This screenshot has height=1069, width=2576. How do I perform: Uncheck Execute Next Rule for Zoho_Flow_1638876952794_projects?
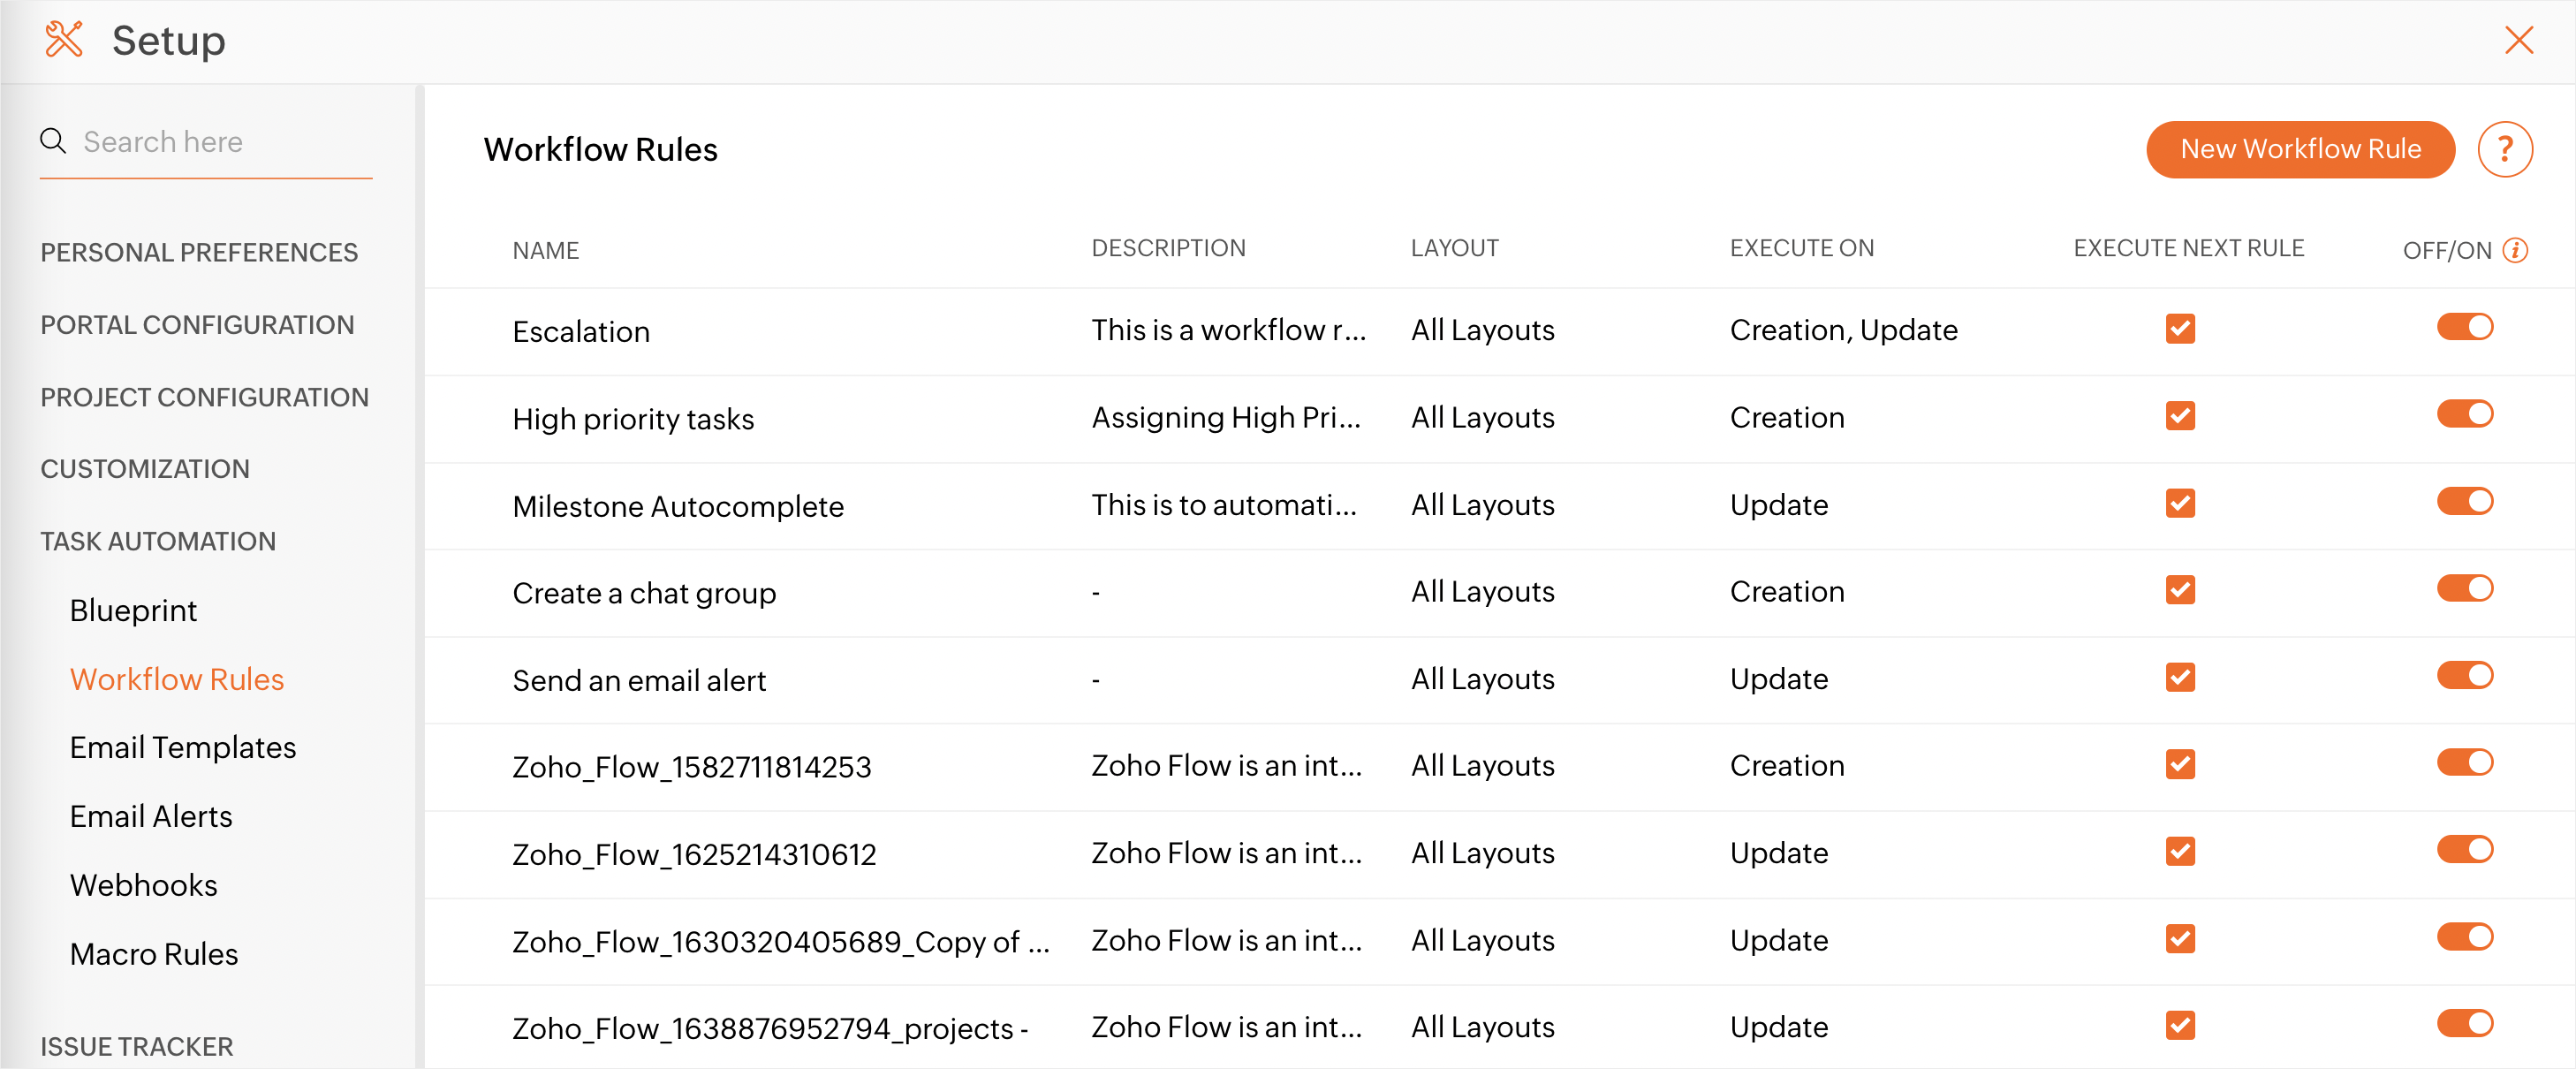pos(2180,1025)
